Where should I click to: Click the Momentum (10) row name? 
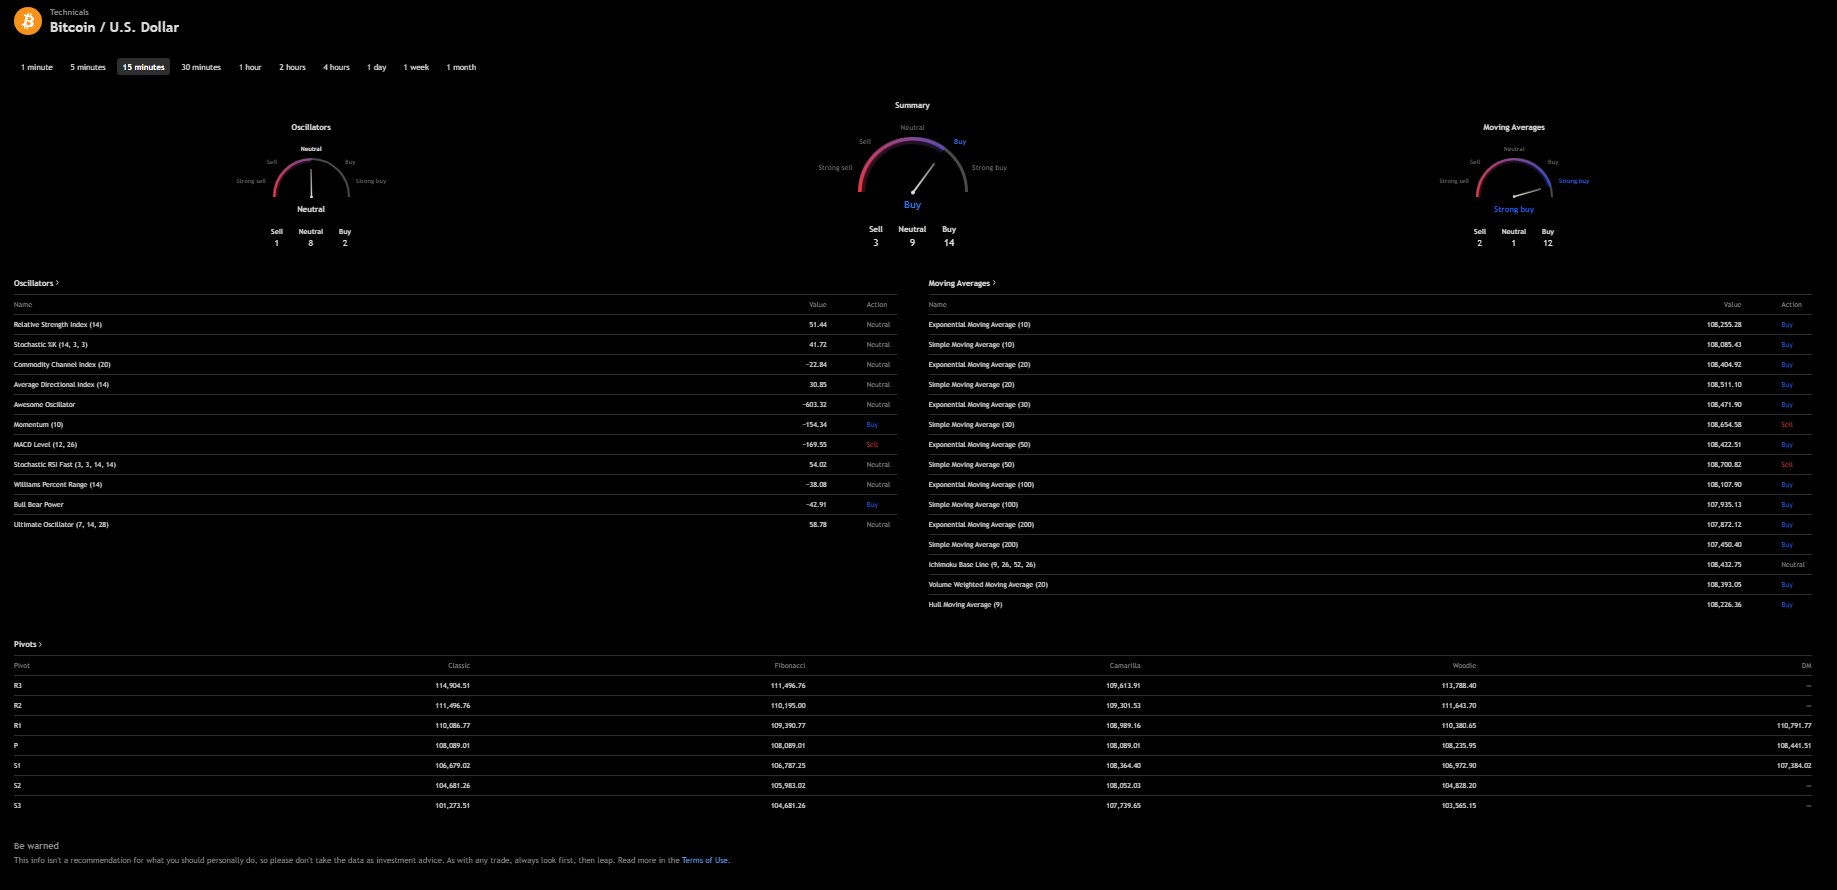click(x=38, y=425)
